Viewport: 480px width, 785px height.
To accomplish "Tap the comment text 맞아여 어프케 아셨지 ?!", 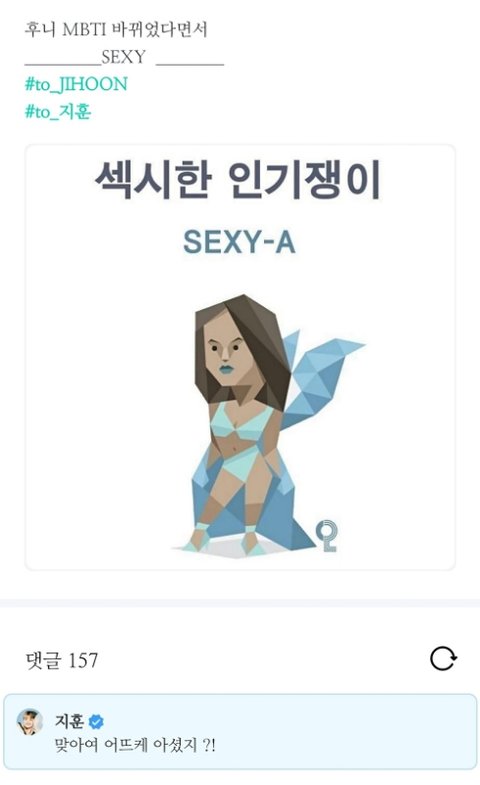I will 135,745.
